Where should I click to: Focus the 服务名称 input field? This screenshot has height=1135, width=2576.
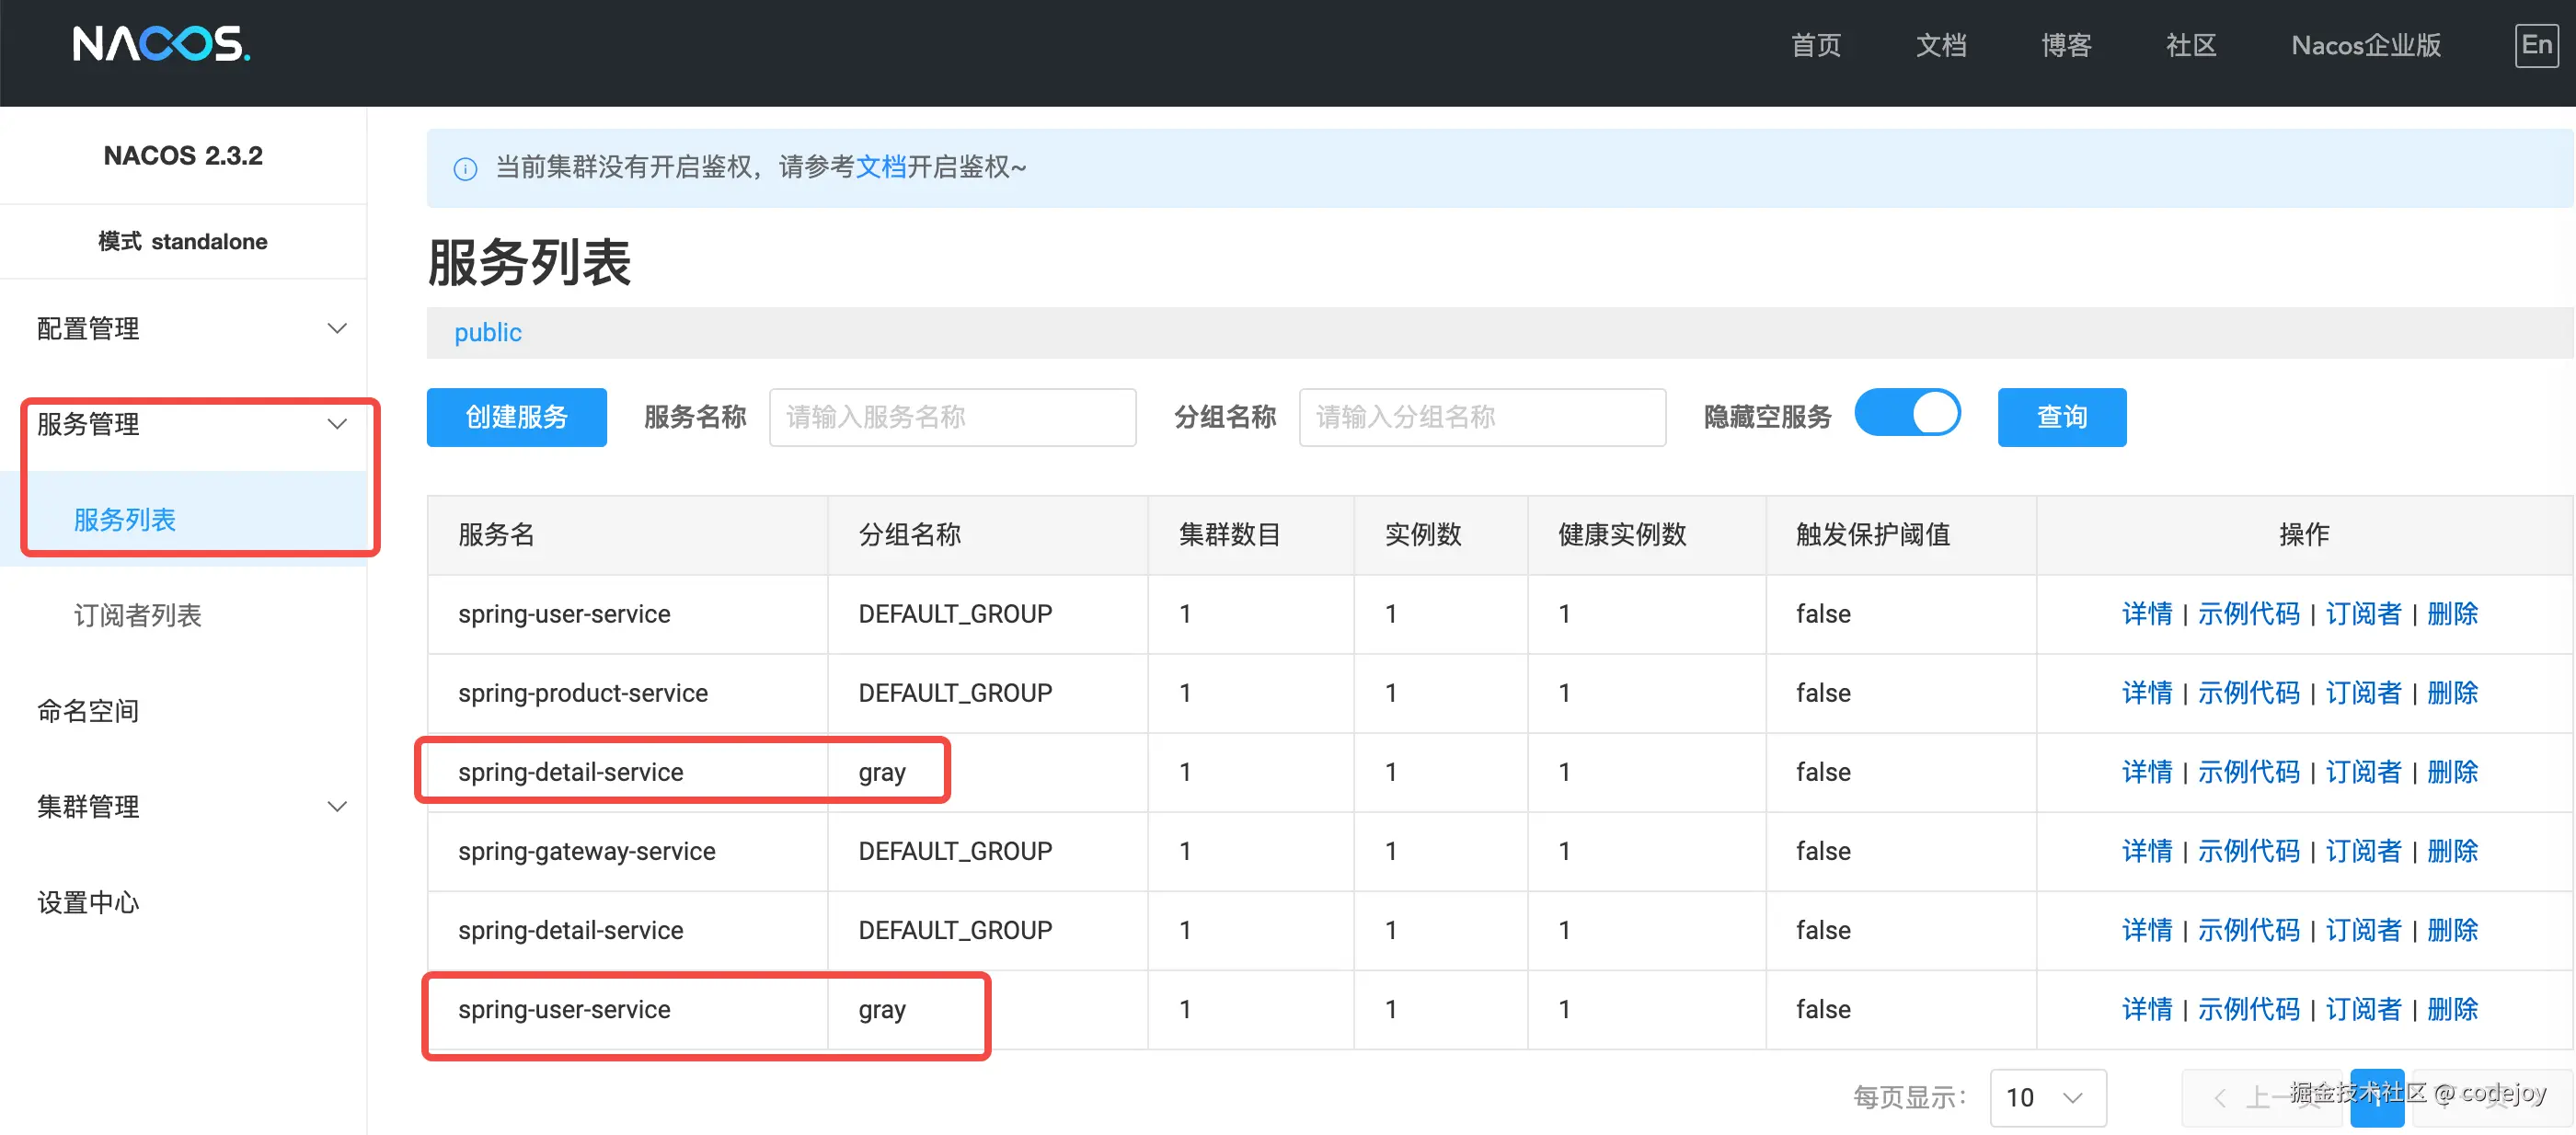pyautogui.click(x=951, y=417)
